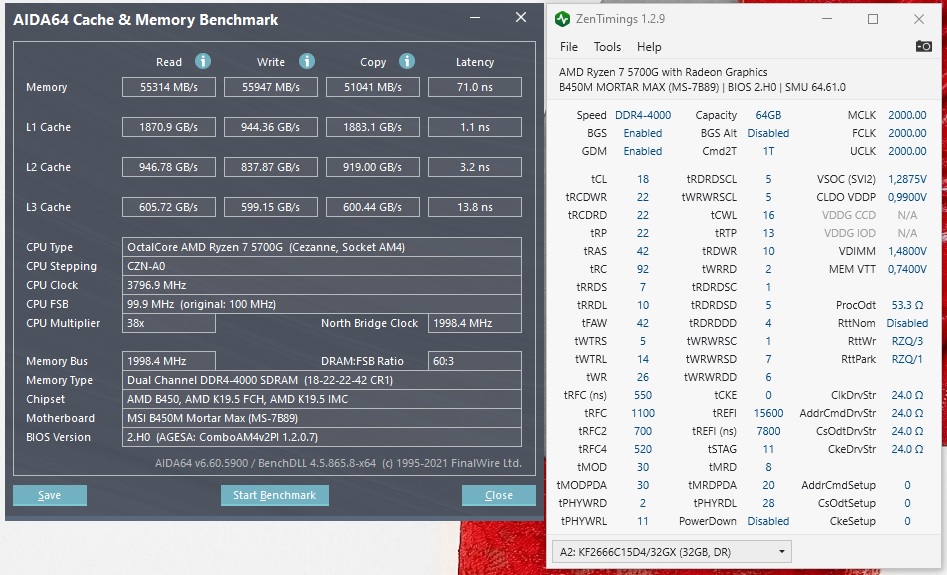Viewport: 947px width, 575px height.
Task: Click the L2 Cache Write value 837.87 GB/s
Action: tap(271, 167)
